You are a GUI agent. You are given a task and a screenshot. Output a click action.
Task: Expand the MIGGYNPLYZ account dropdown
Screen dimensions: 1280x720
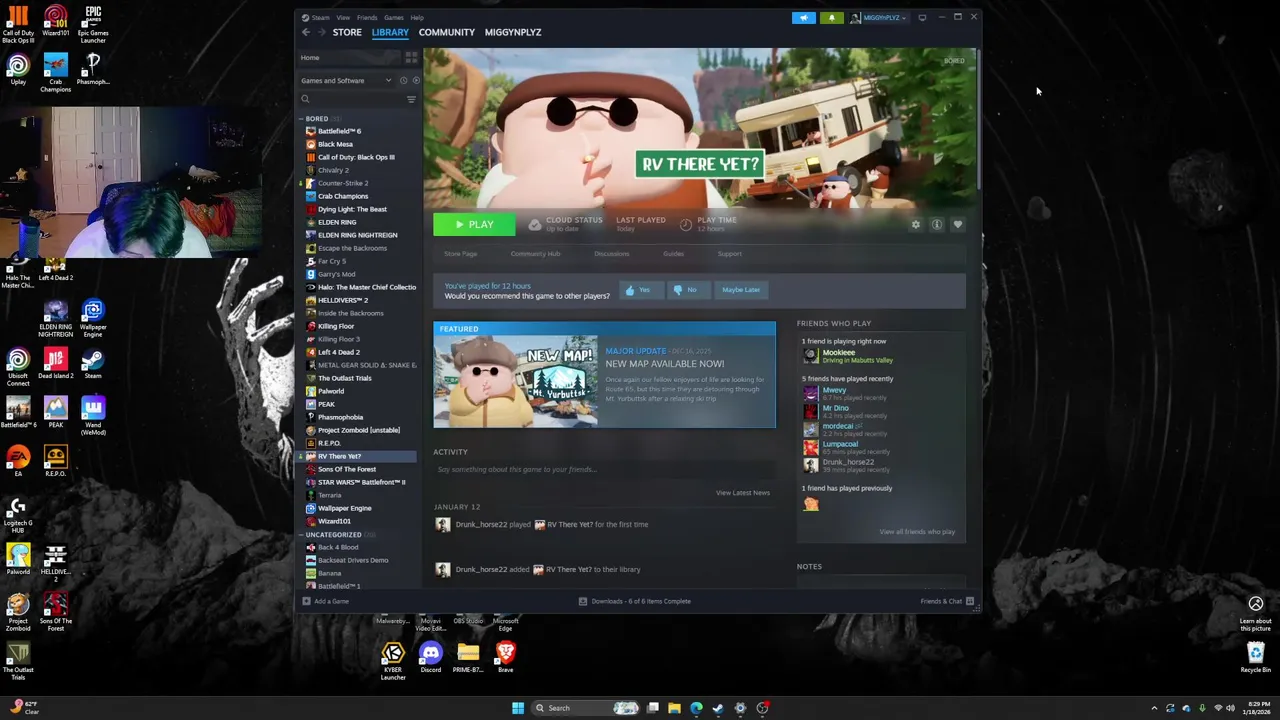pos(880,17)
